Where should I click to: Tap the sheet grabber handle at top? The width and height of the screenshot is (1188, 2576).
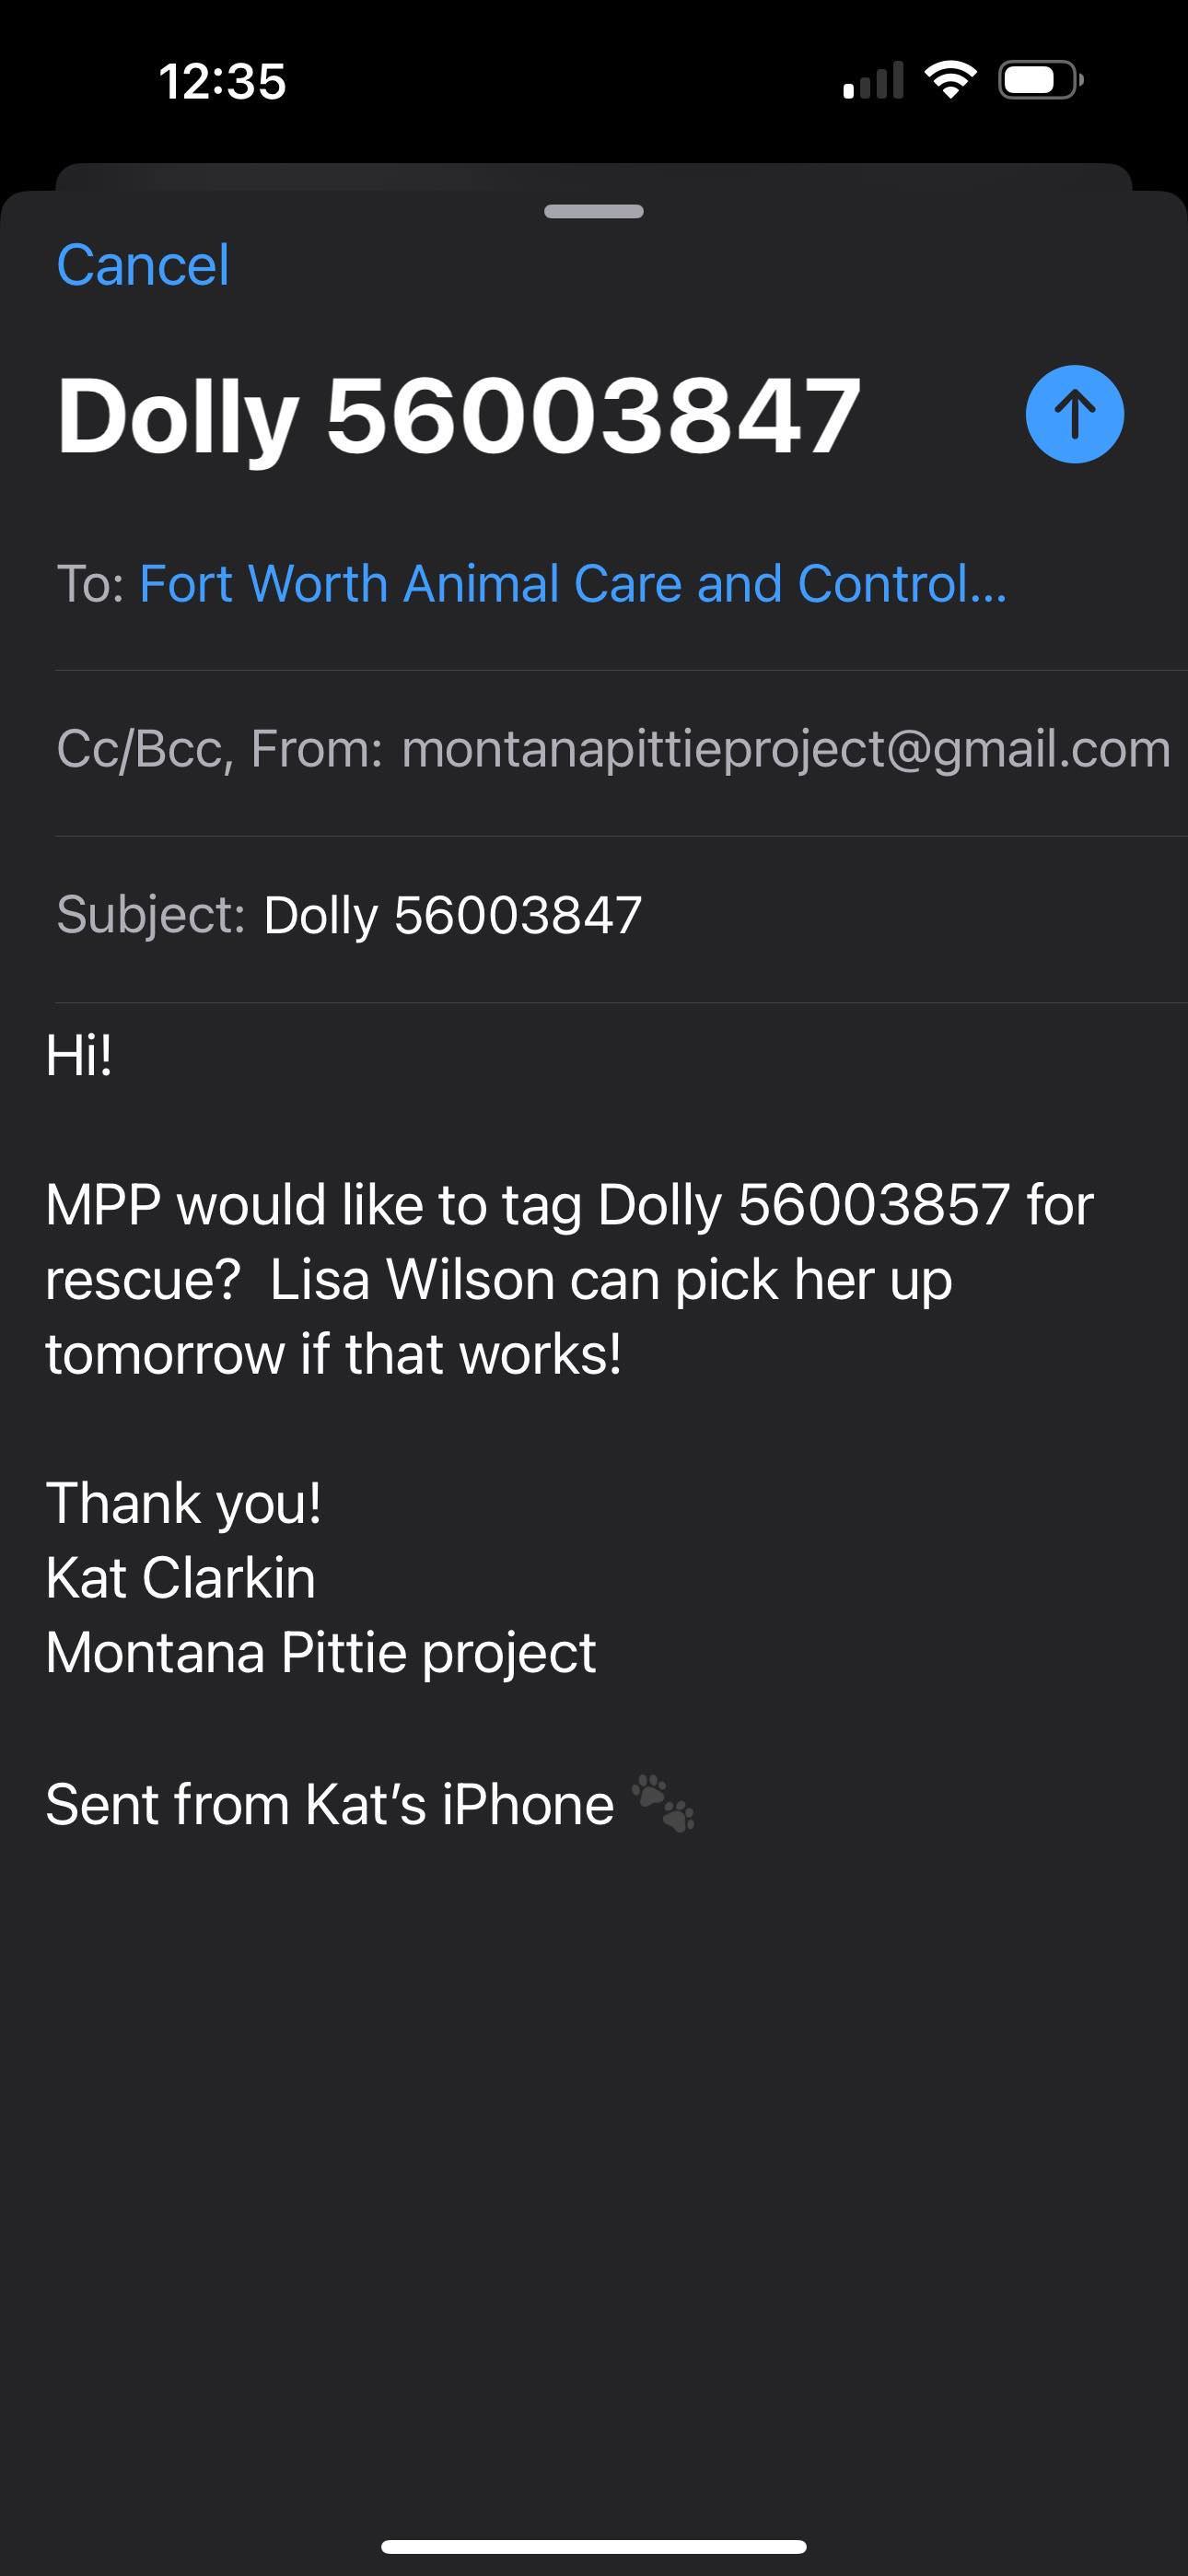pyautogui.click(x=594, y=211)
